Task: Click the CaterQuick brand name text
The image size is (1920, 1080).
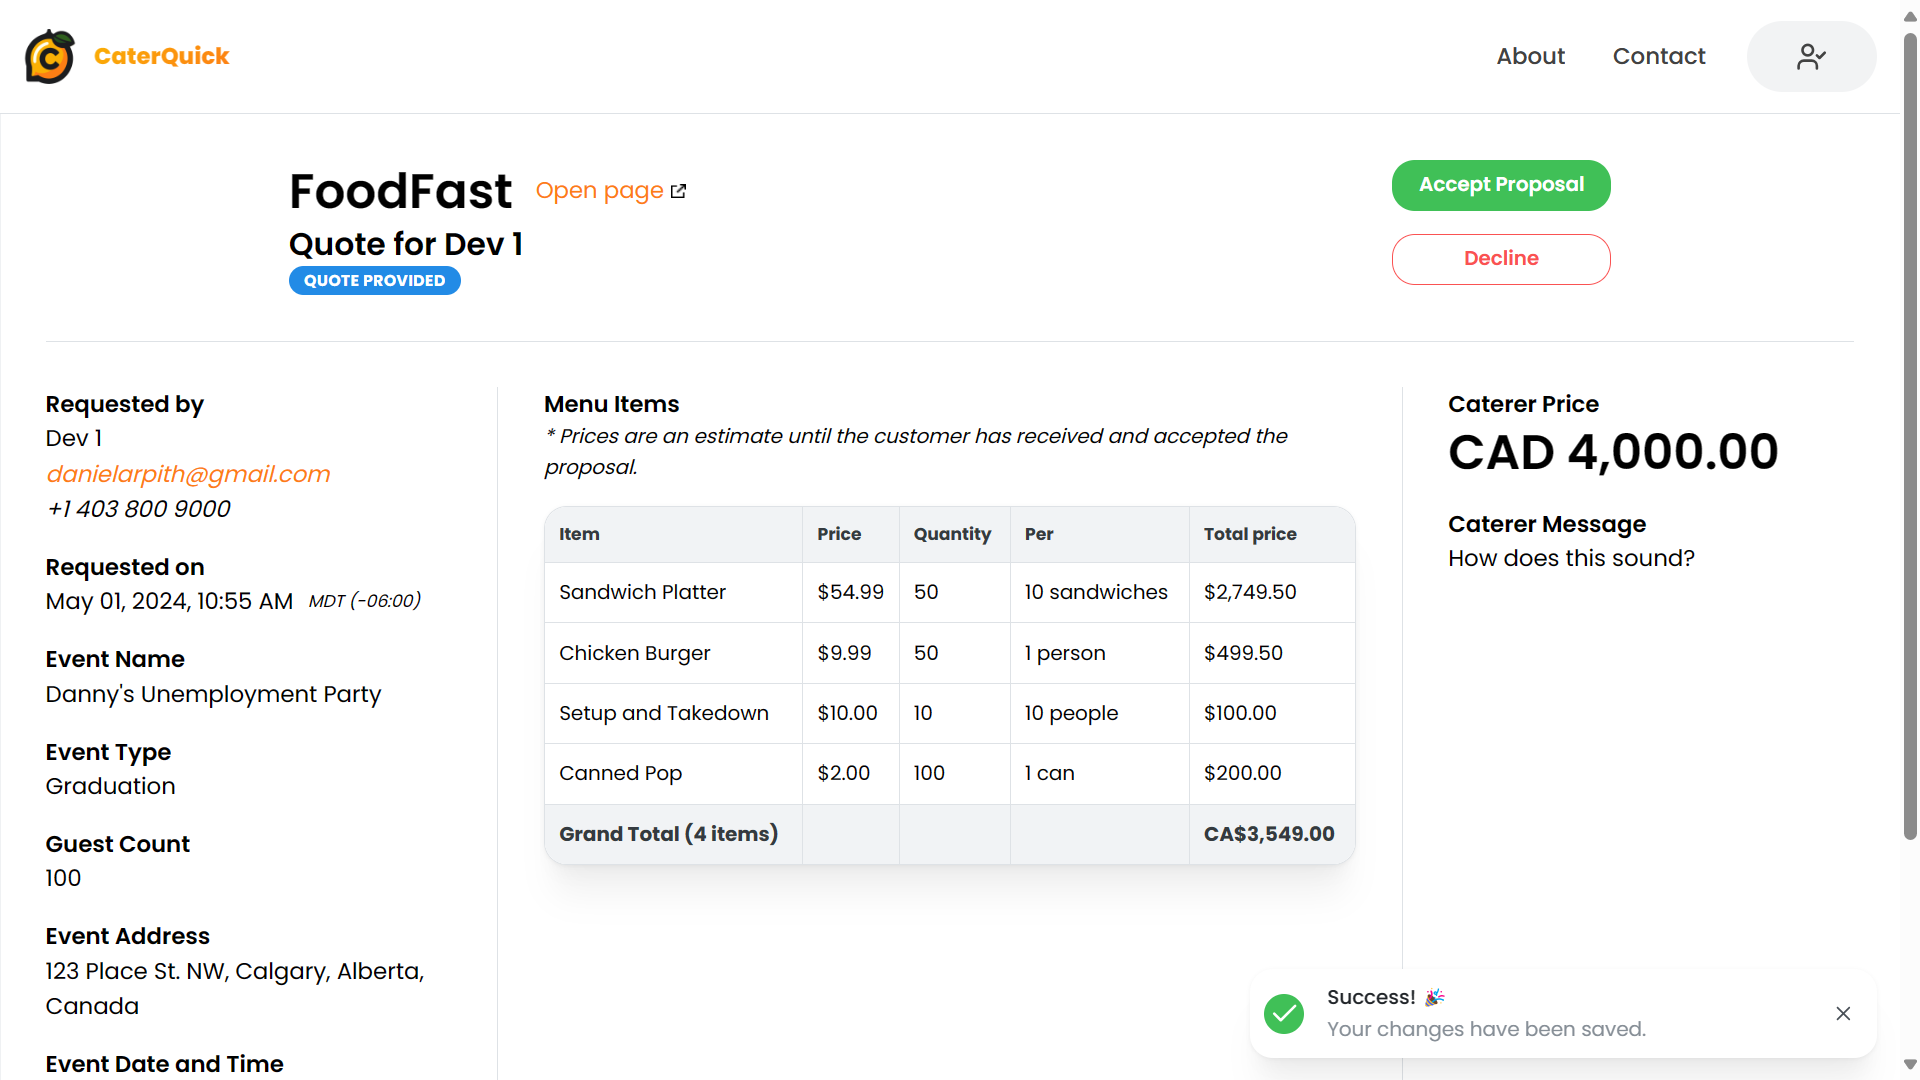Action: click(x=161, y=56)
